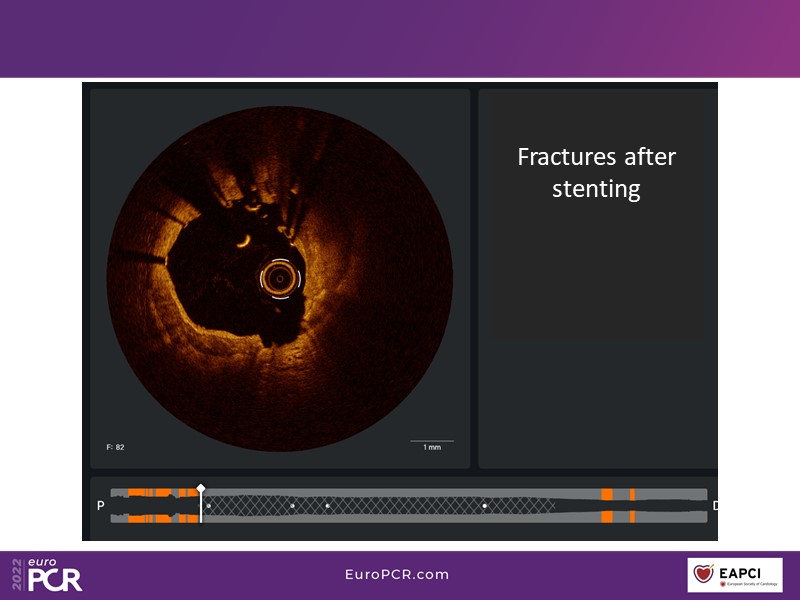800x600 pixels.
Task: Click the 1 mm scale bar
Action: (x=432, y=443)
